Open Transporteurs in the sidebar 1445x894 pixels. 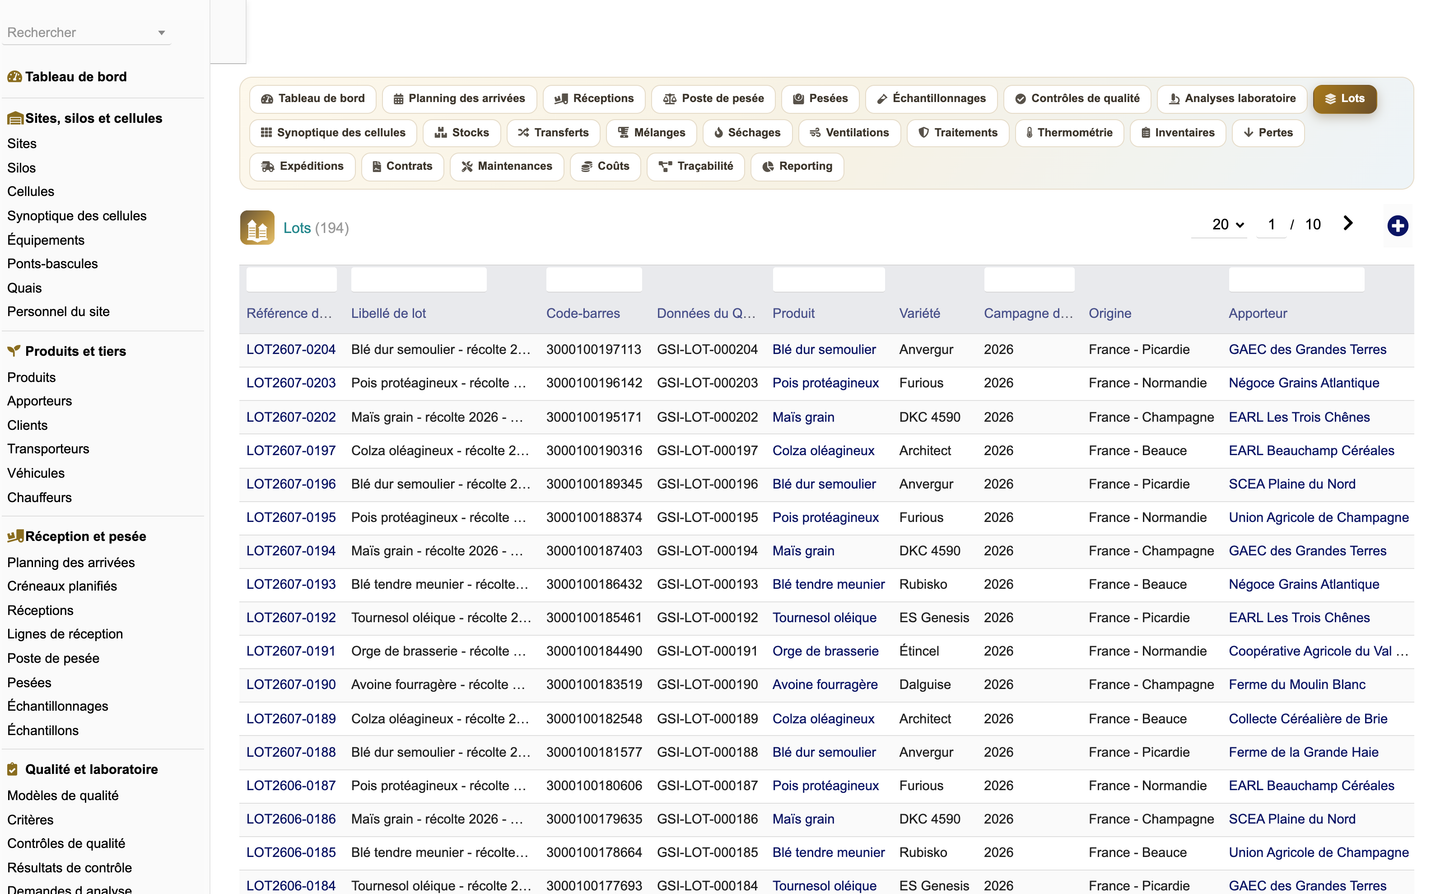pos(48,449)
